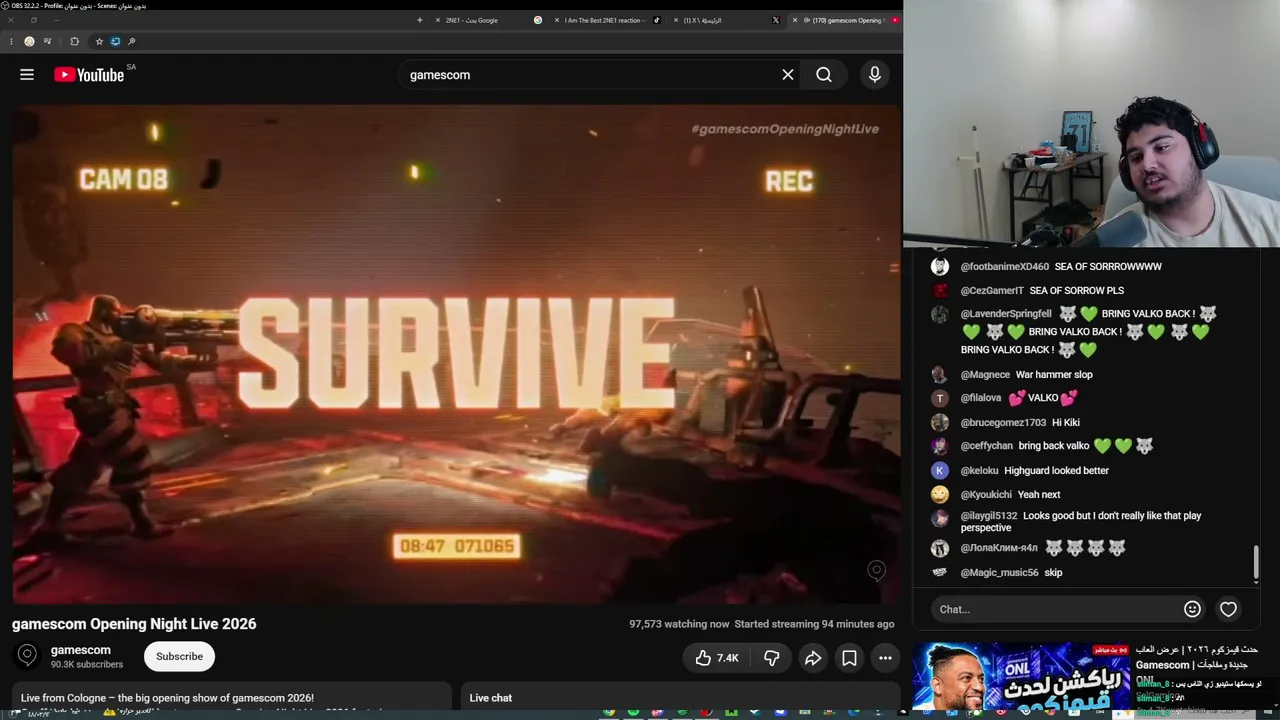1280x720 pixels.
Task: Grab the live chat scrollbar
Action: 1256,563
